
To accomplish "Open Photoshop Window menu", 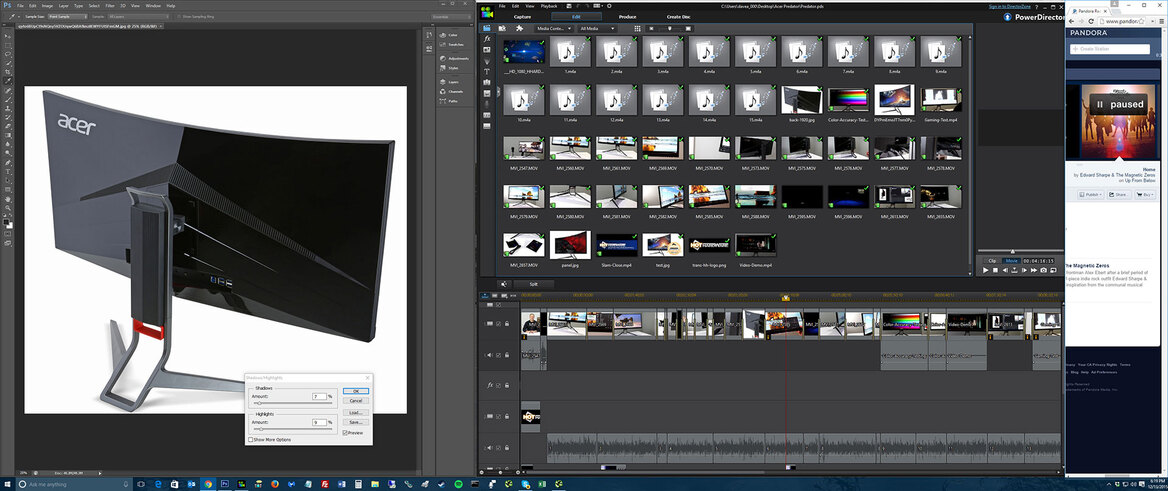I will click(151, 5).
